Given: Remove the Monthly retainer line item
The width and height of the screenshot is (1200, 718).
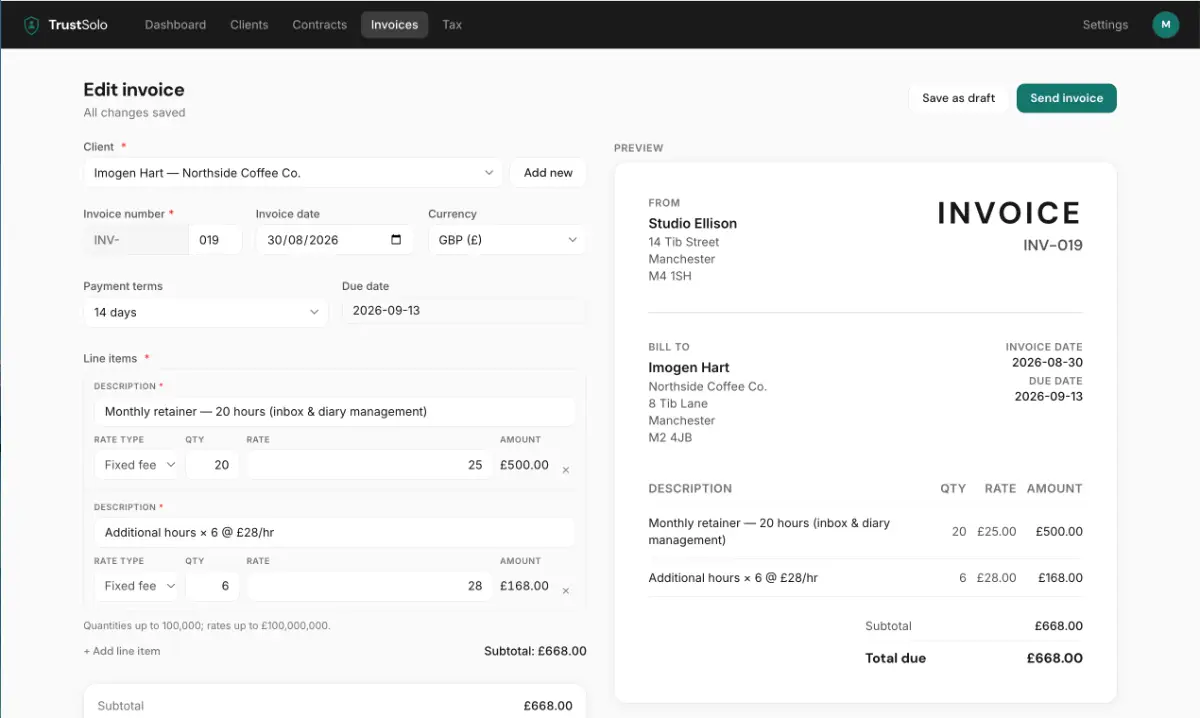Looking at the screenshot, I should click(566, 470).
